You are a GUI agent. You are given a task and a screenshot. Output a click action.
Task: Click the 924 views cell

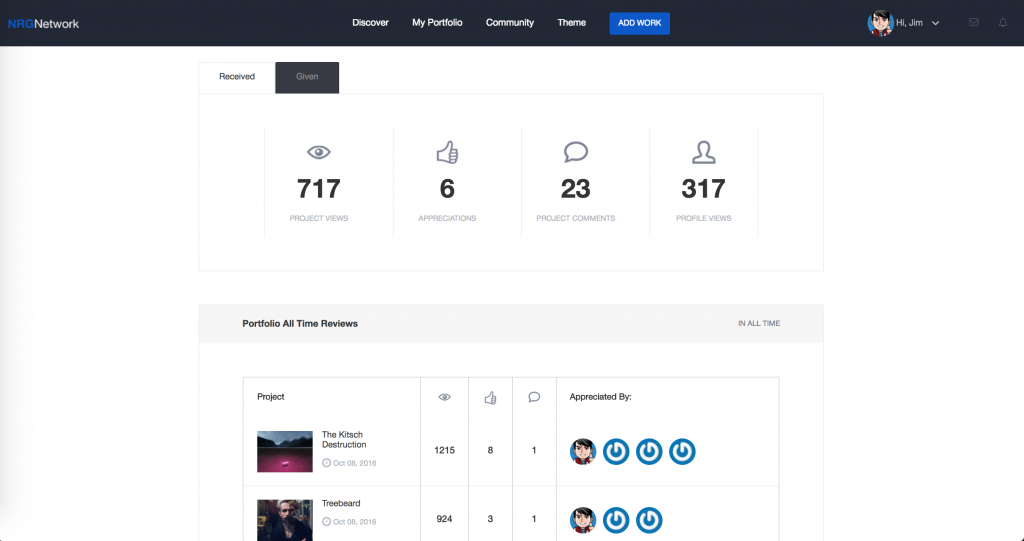tap(444, 519)
